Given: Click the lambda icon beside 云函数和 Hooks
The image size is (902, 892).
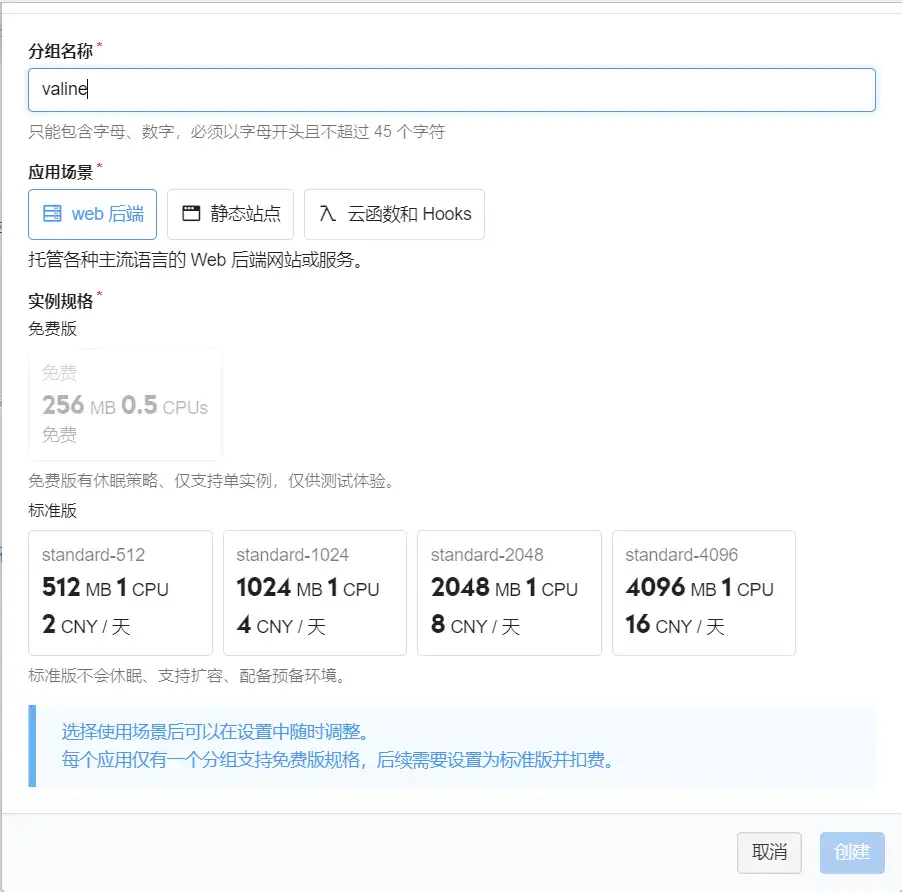Looking at the screenshot, I should [327, 214].
